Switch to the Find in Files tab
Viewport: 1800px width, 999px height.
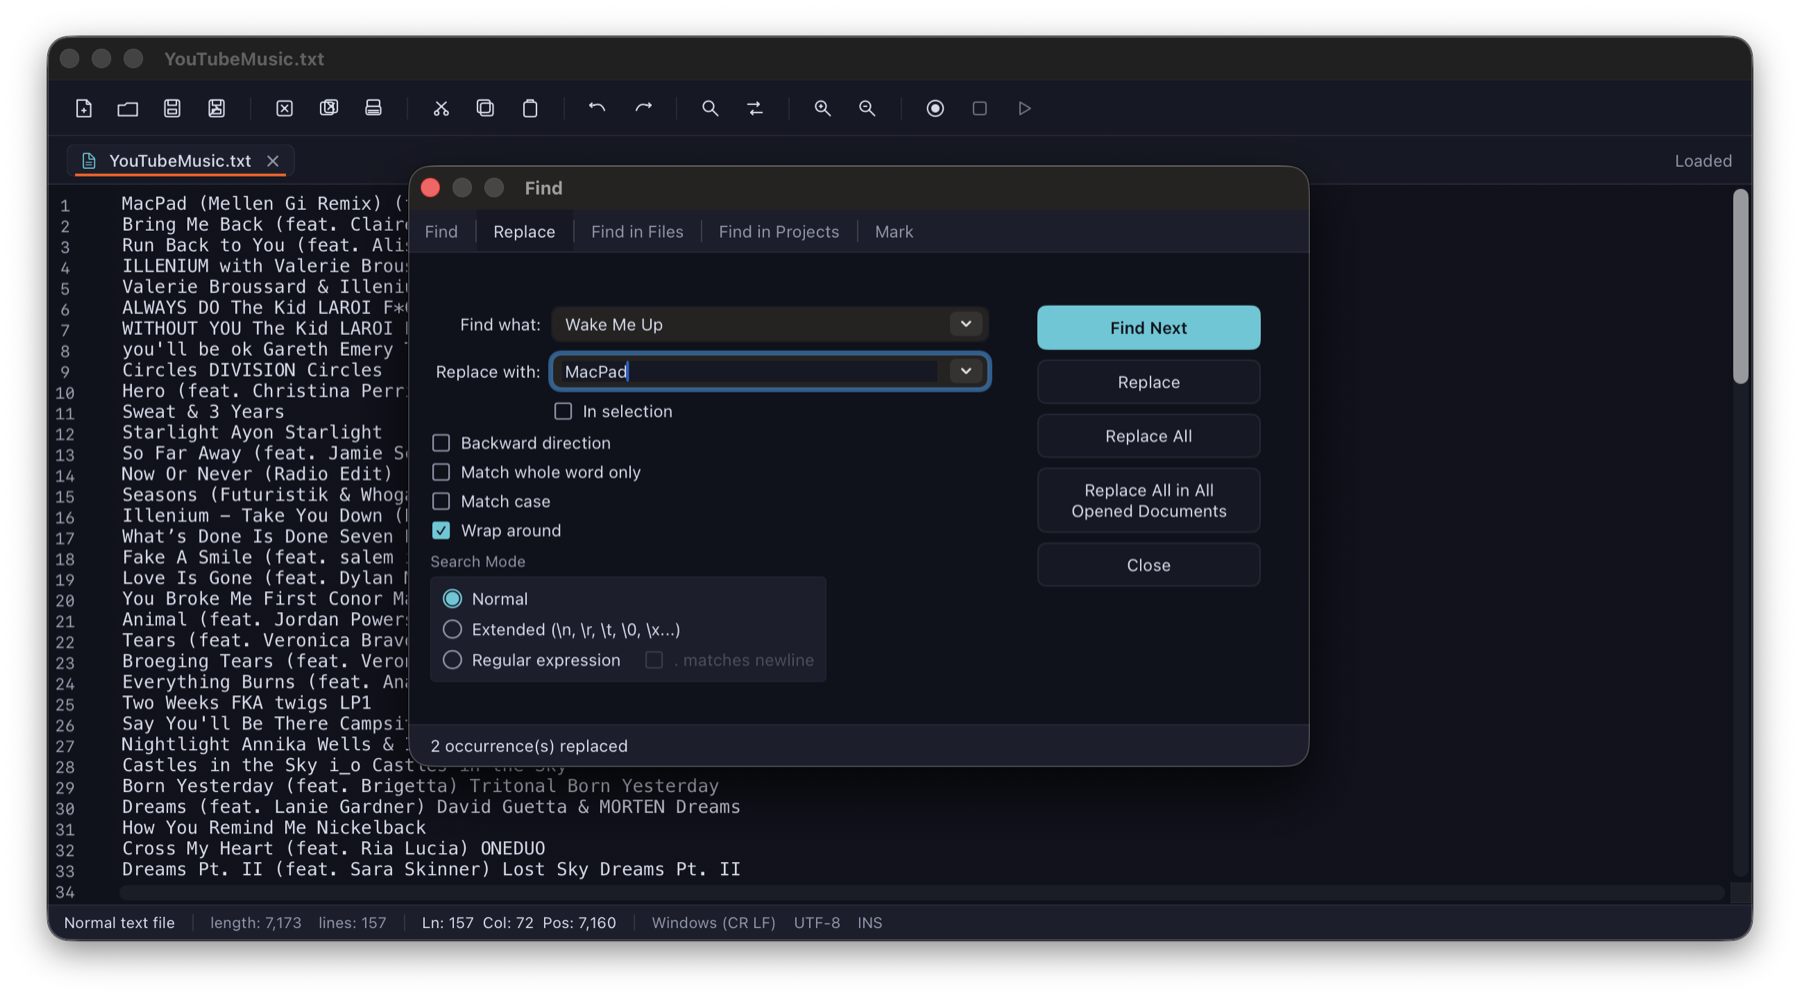point(637,231)
